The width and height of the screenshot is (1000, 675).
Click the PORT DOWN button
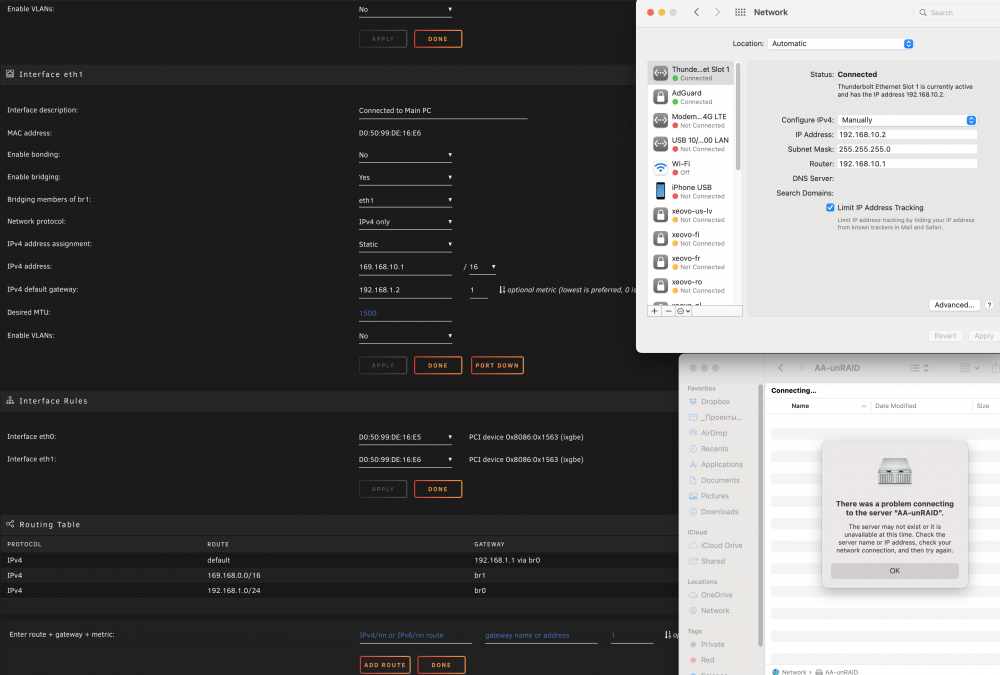[x=497, y=366]
